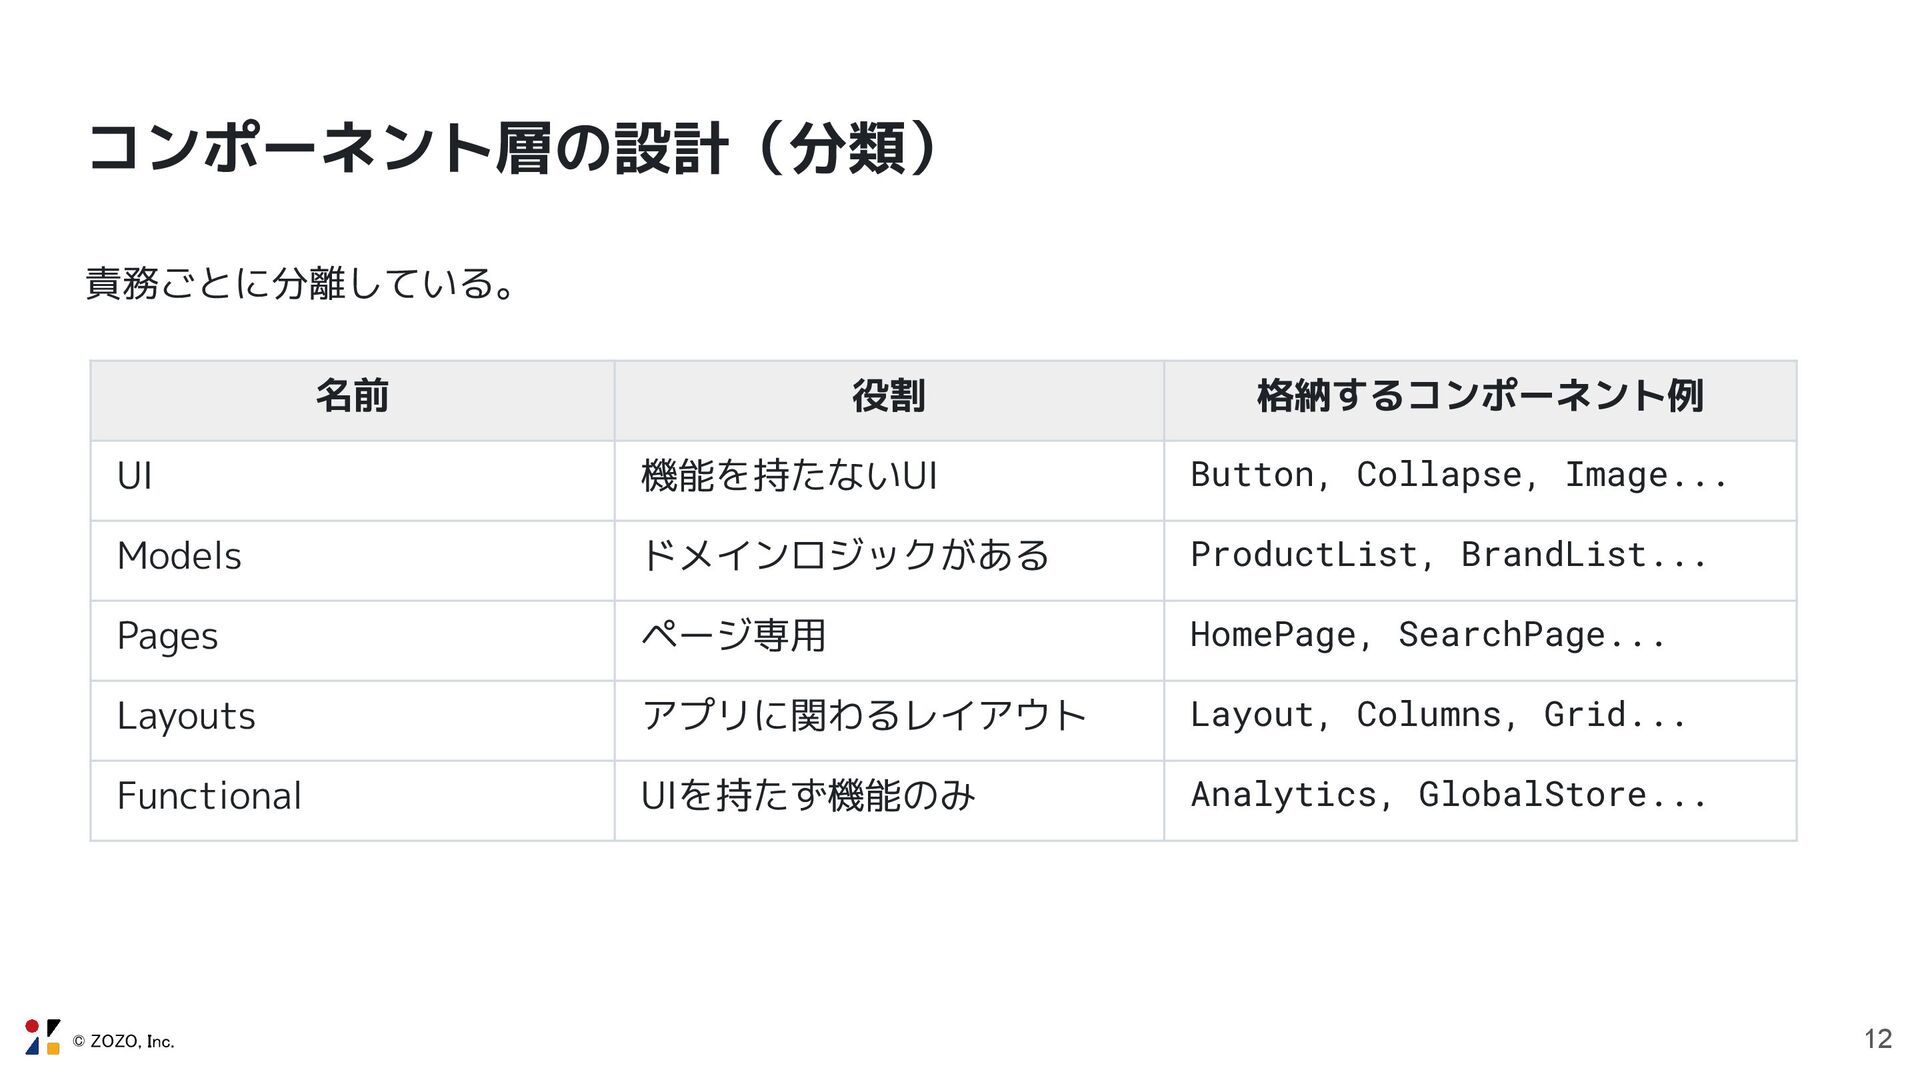The width and height of the screenshot is (1920, 1080).
Task: Click the Functional name cell
Action: pos(352,801)
